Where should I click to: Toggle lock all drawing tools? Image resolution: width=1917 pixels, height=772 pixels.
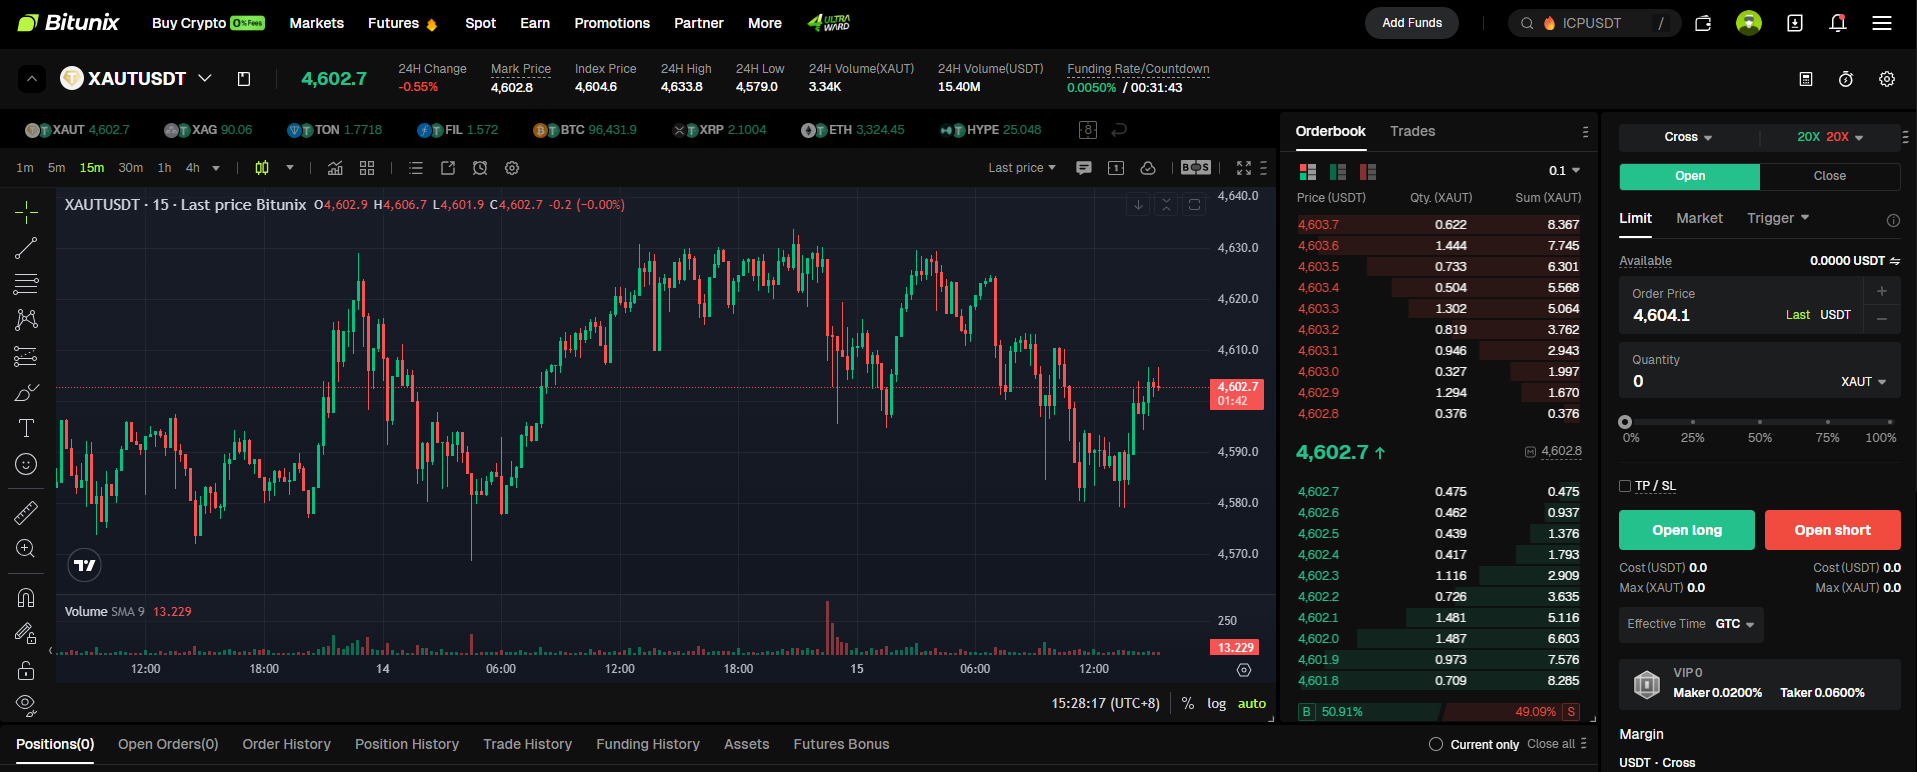tap(26, 670)
